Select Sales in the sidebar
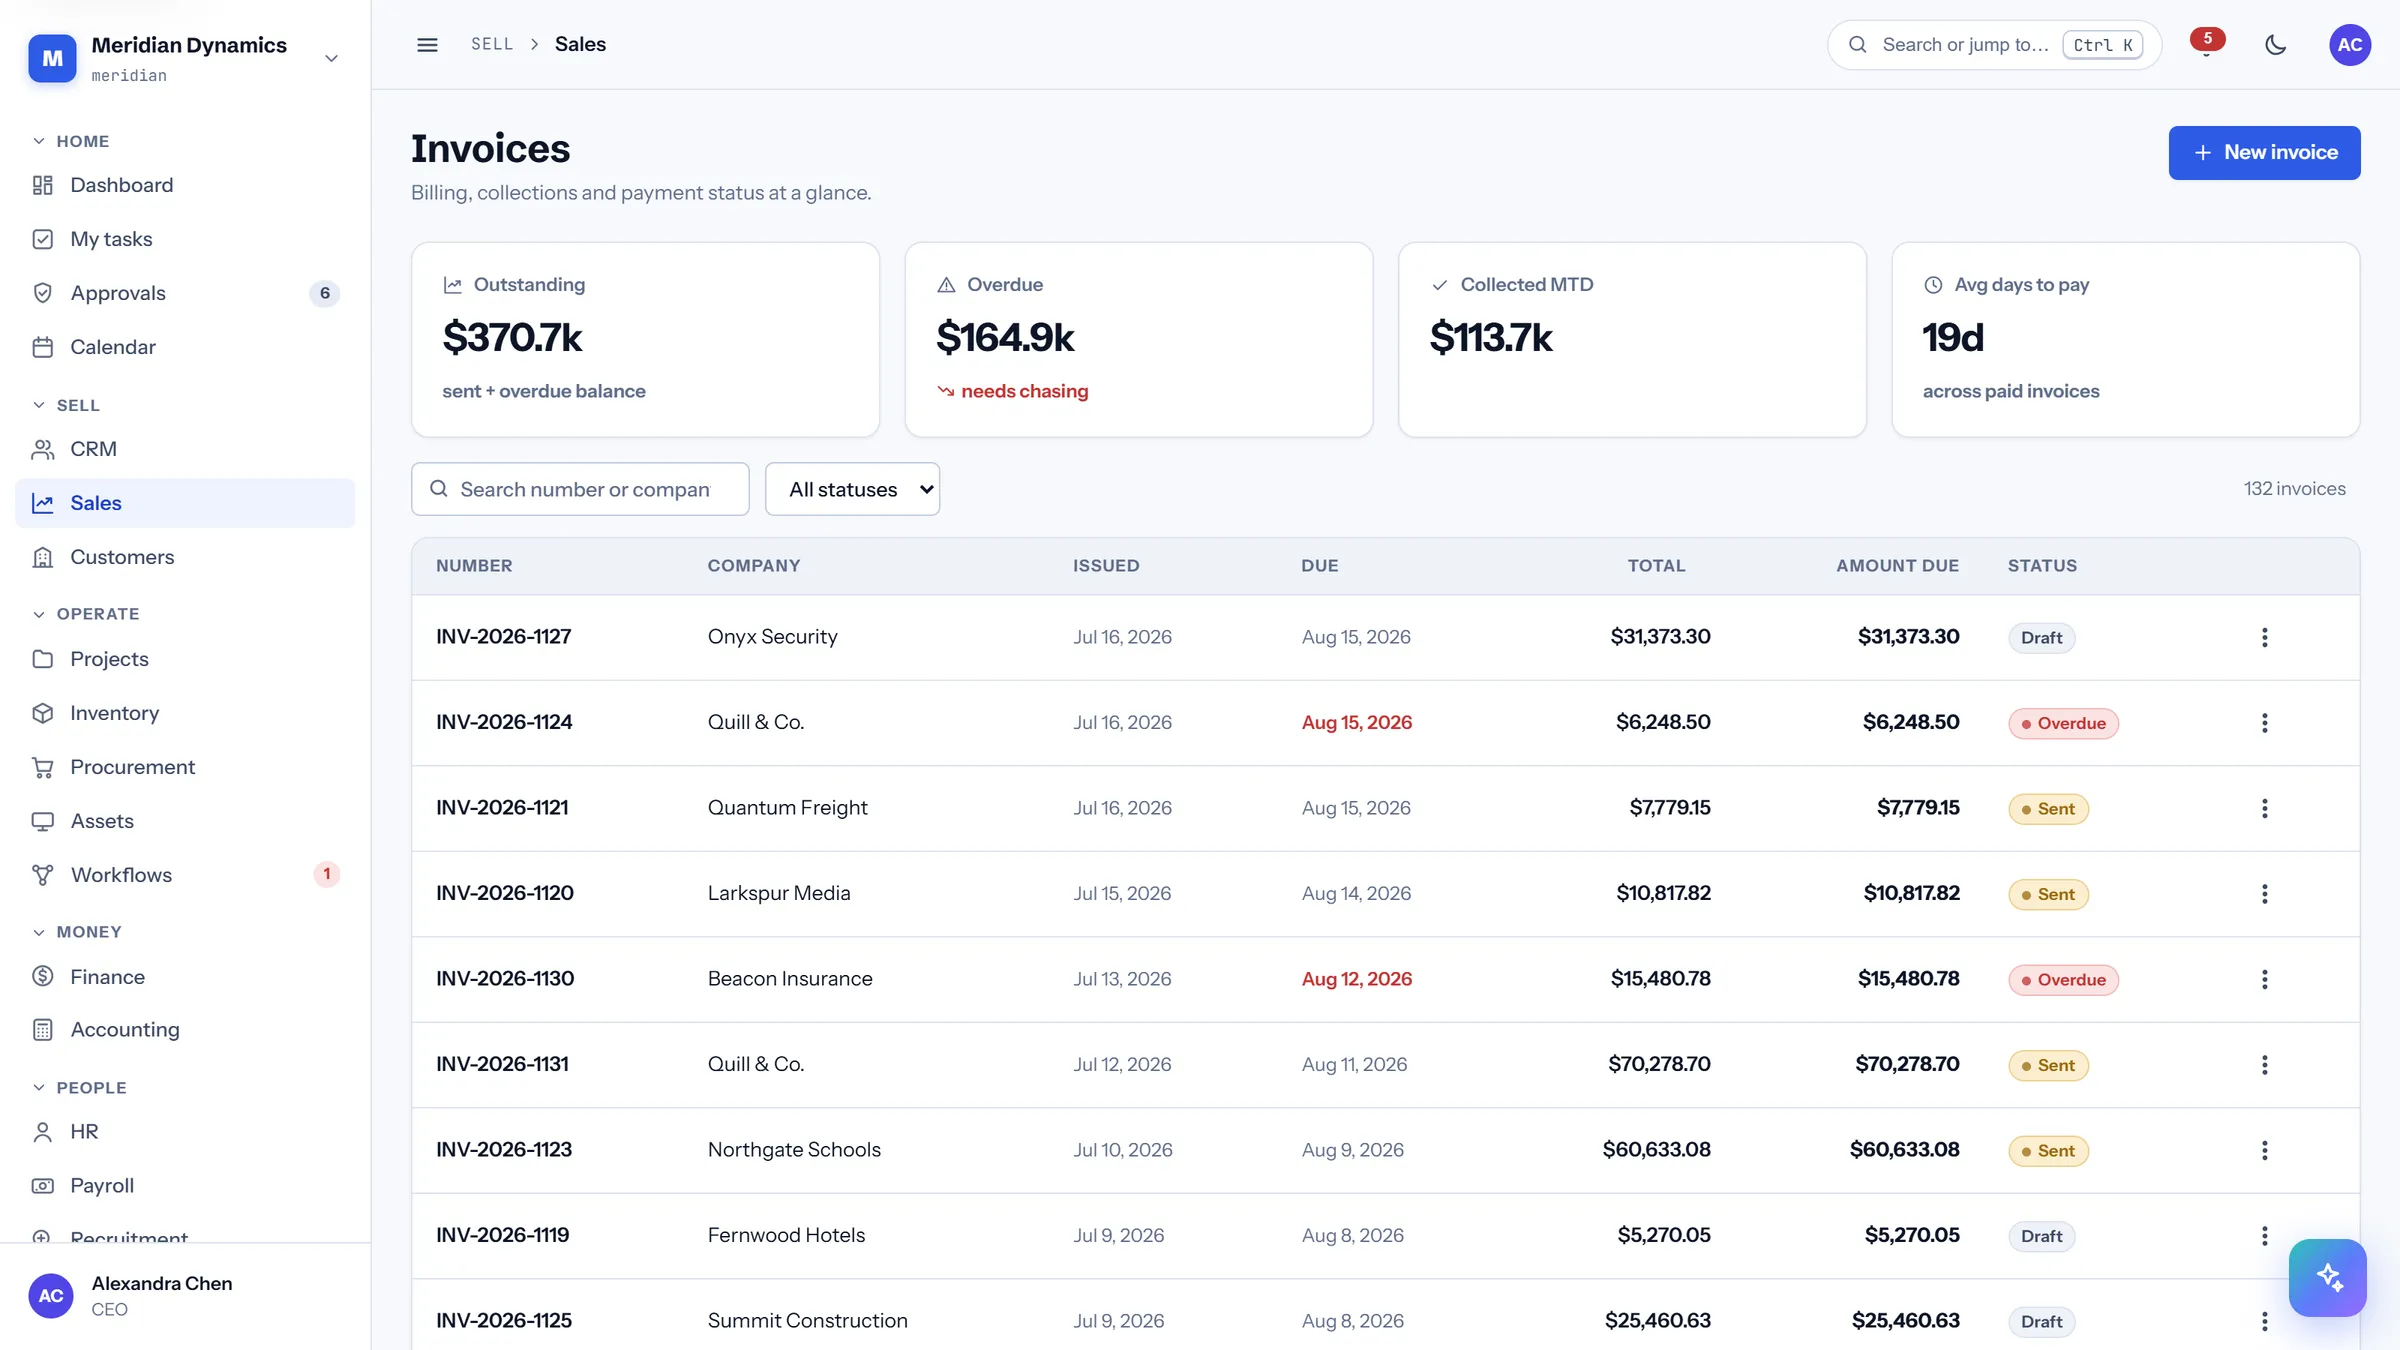Image resolution: width=2400 pixels, height=1350 pixels. pyautogui.click(x=185, y=503)
